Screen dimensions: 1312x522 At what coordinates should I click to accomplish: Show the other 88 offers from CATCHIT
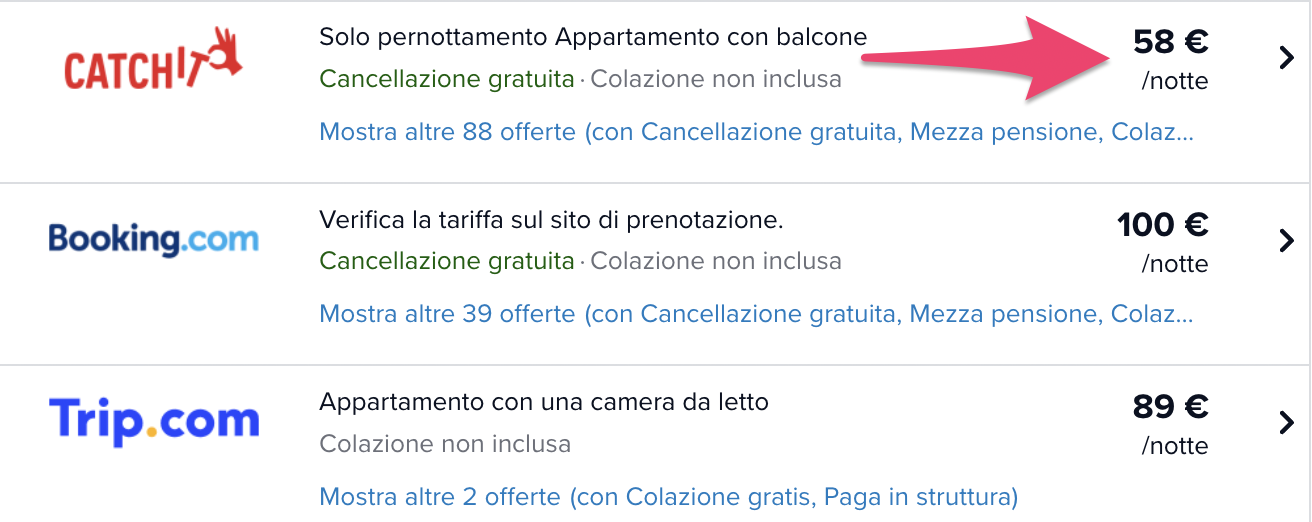(x=756, y=132)
